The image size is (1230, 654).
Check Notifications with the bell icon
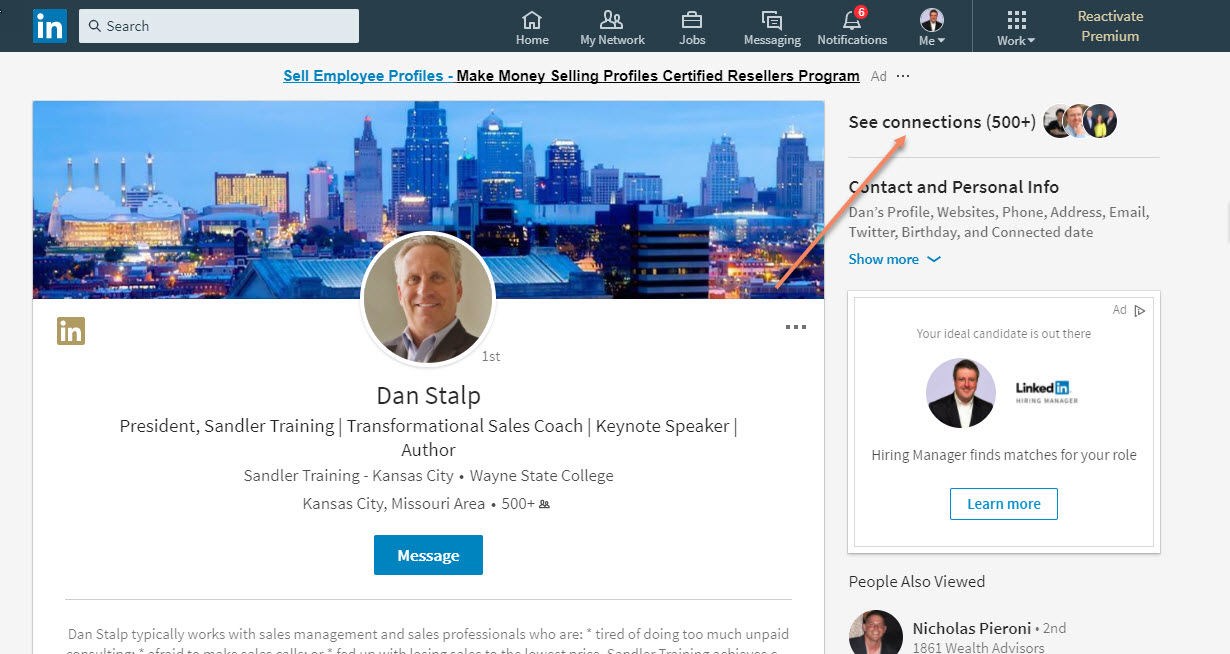(x=851, y=25)
